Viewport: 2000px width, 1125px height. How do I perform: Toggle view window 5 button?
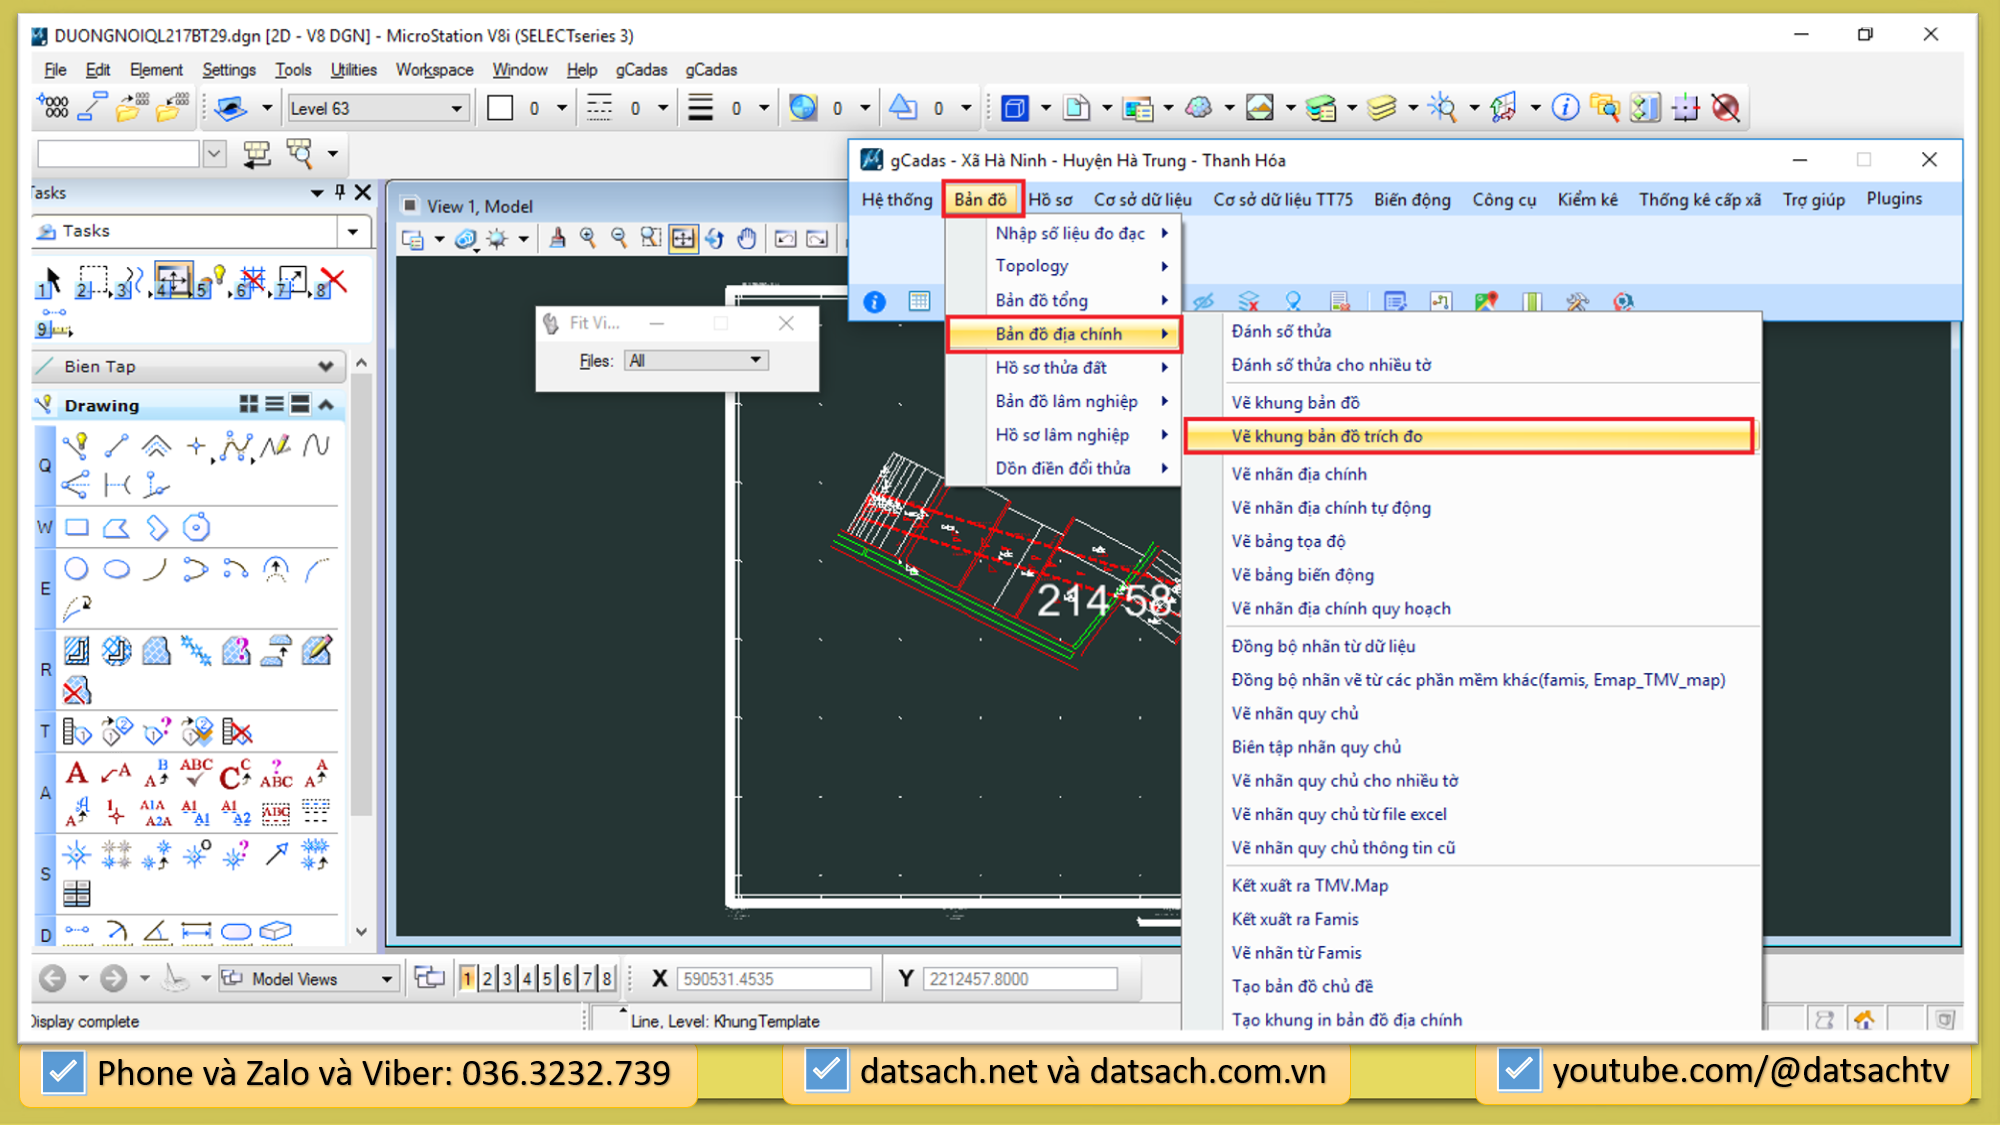tap(547, 978)
